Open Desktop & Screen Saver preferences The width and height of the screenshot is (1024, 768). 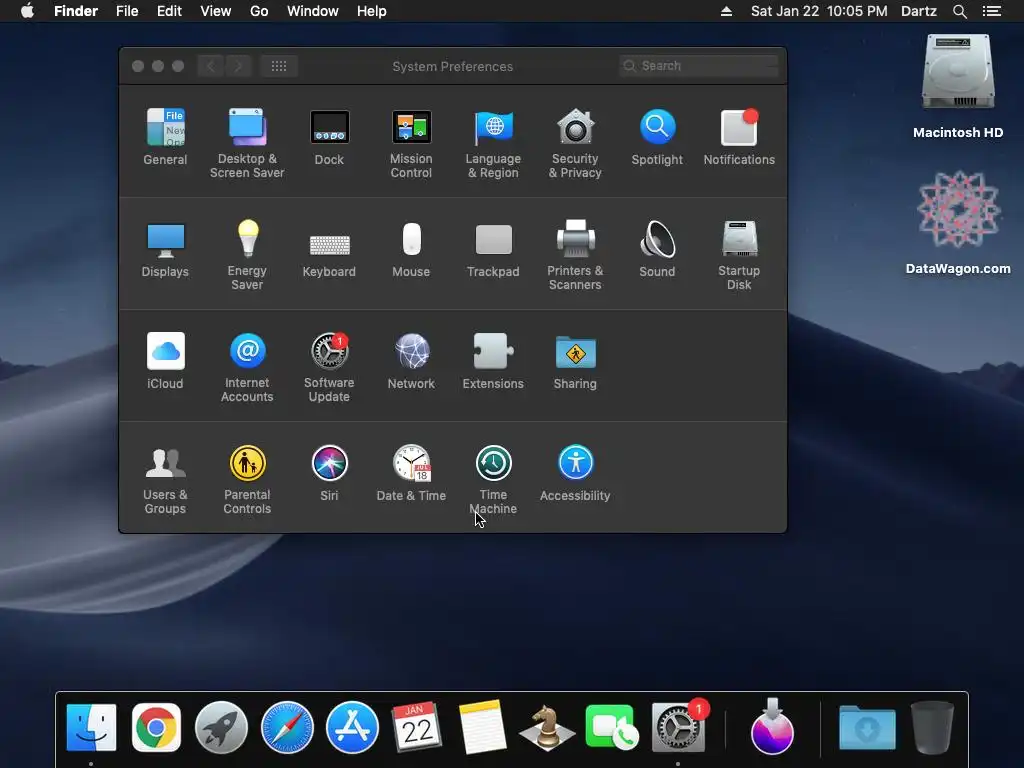coord(247,143)
